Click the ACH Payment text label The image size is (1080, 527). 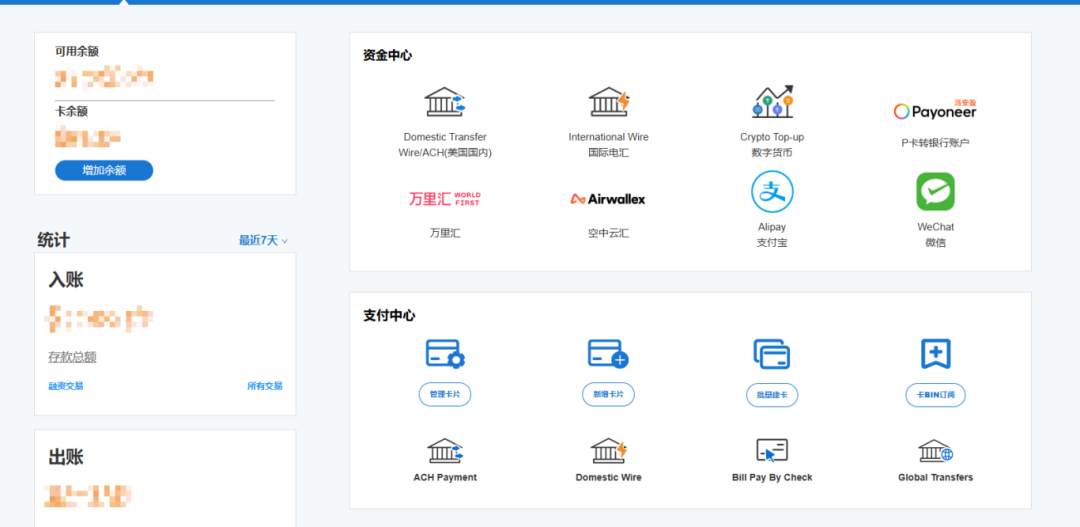pos(445,477)
